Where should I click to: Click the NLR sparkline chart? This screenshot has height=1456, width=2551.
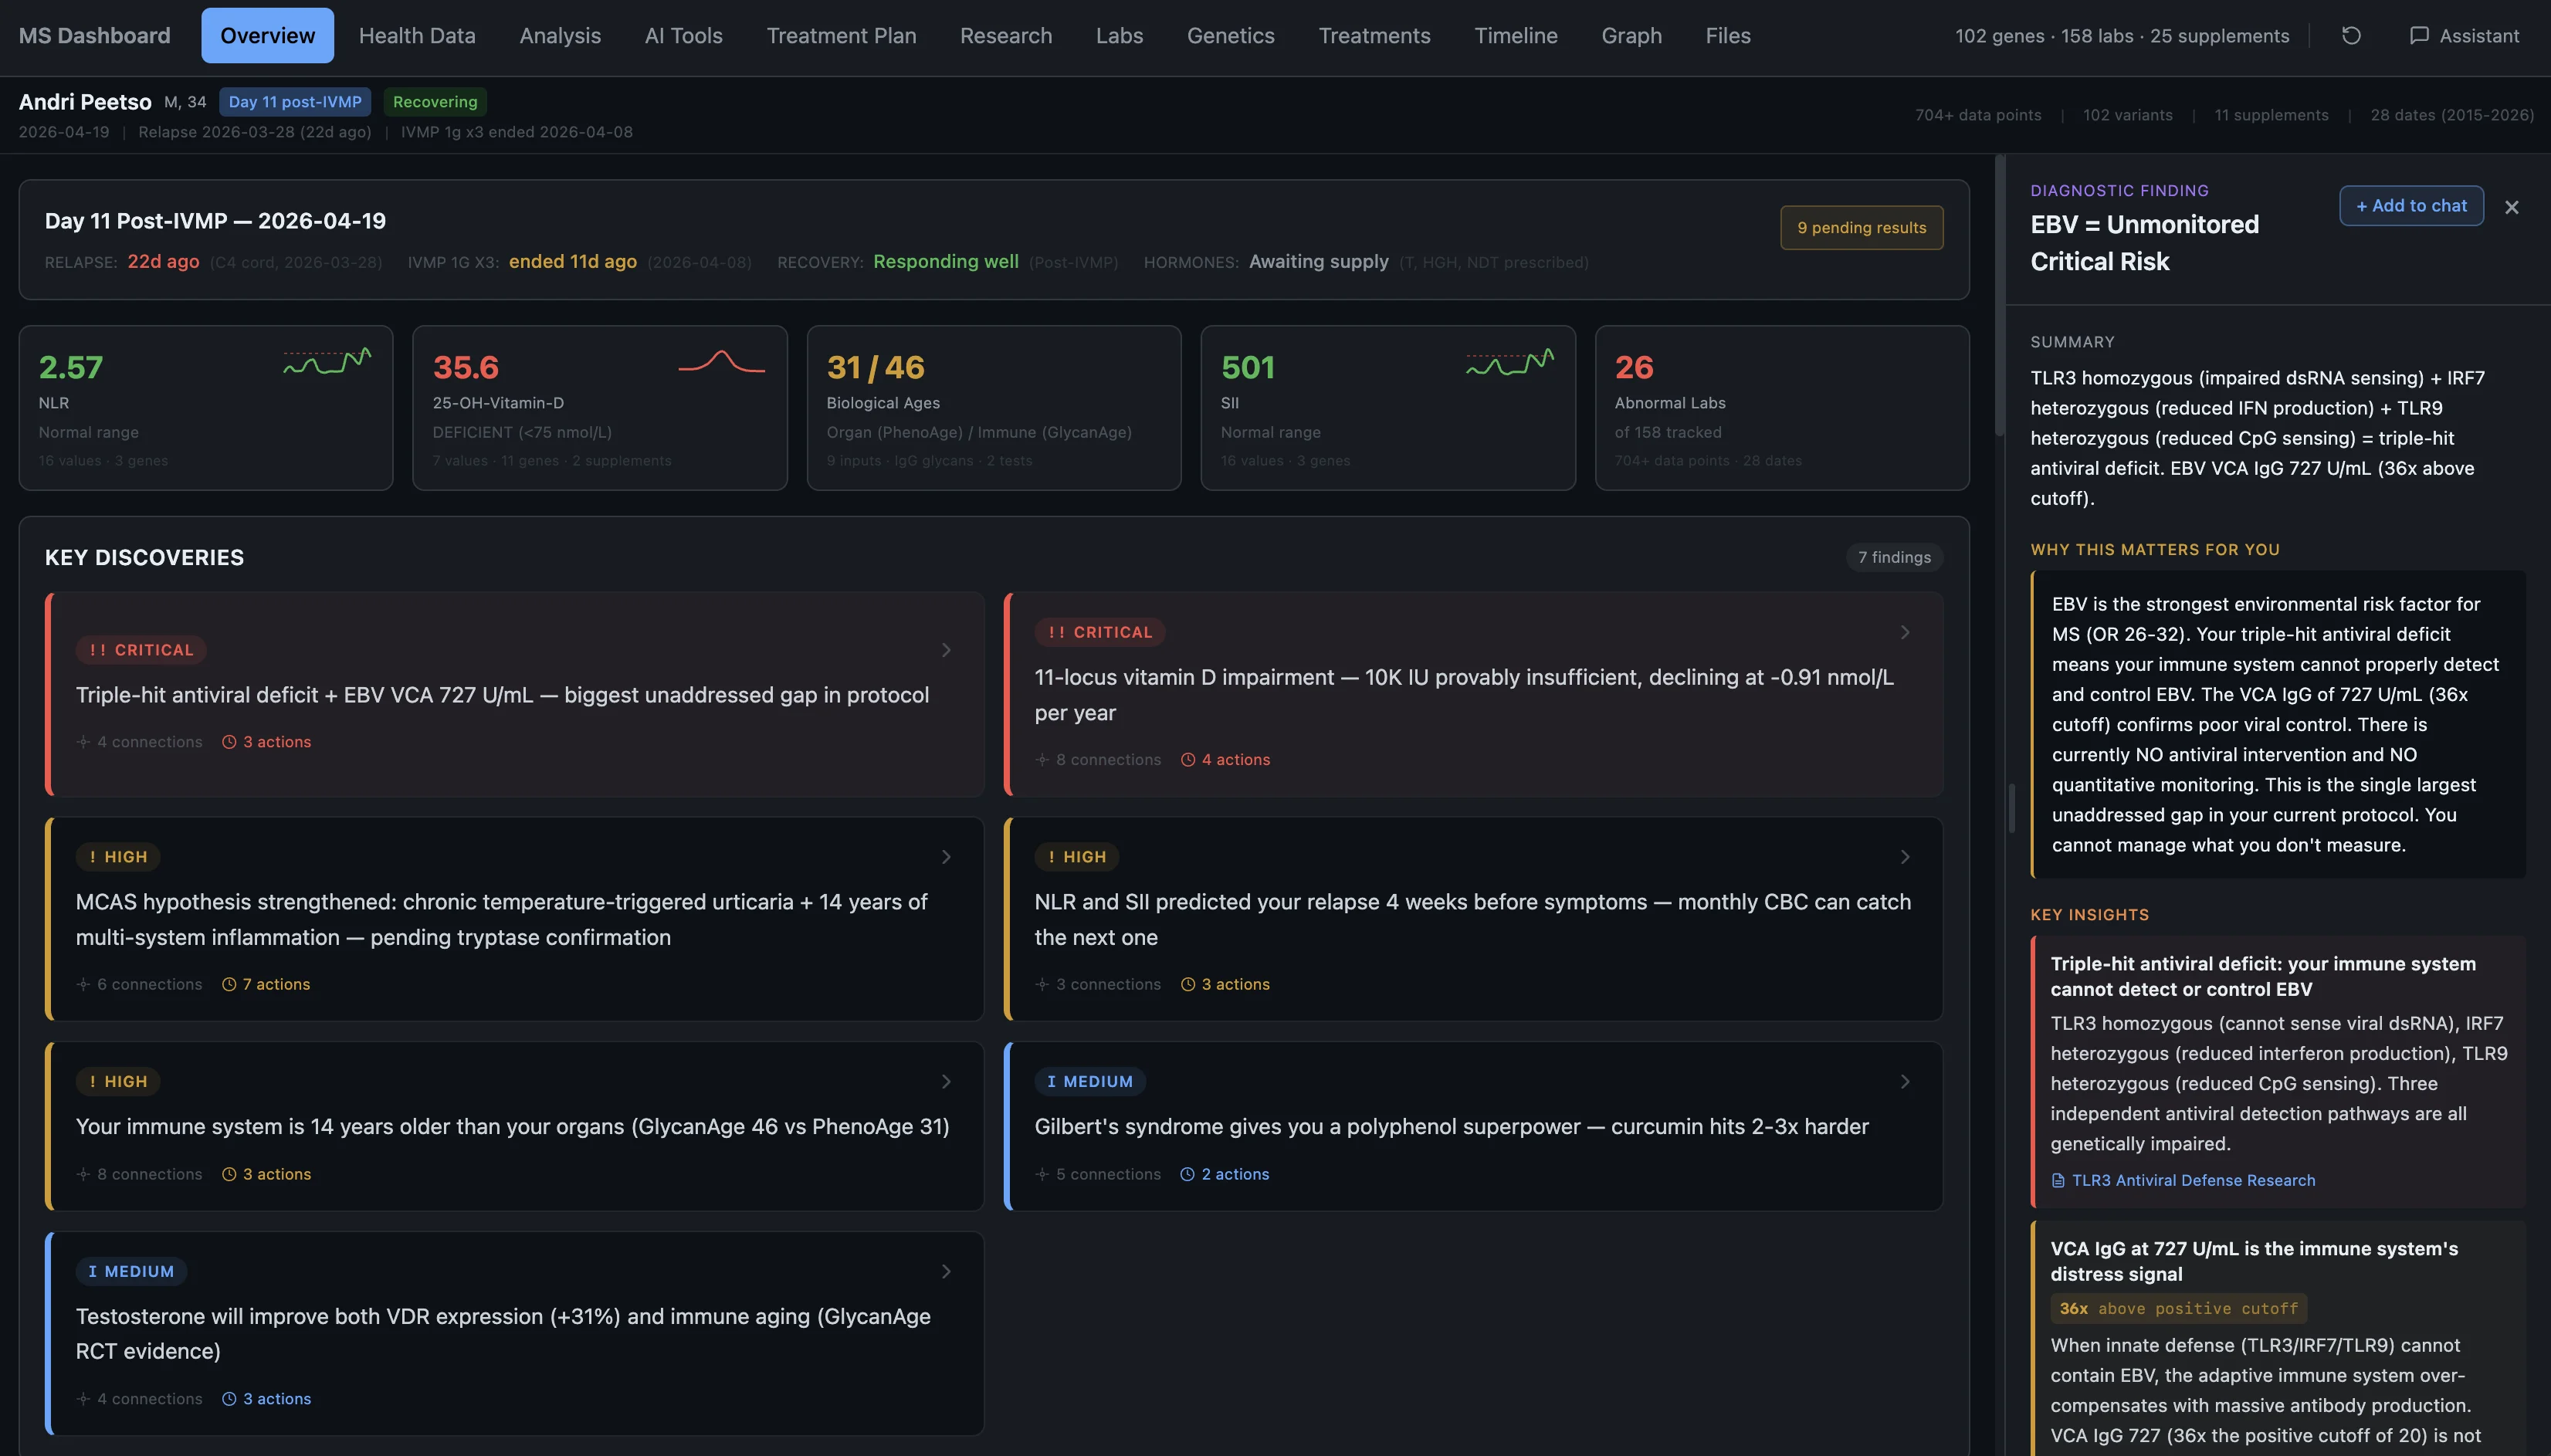click(327, 362)
